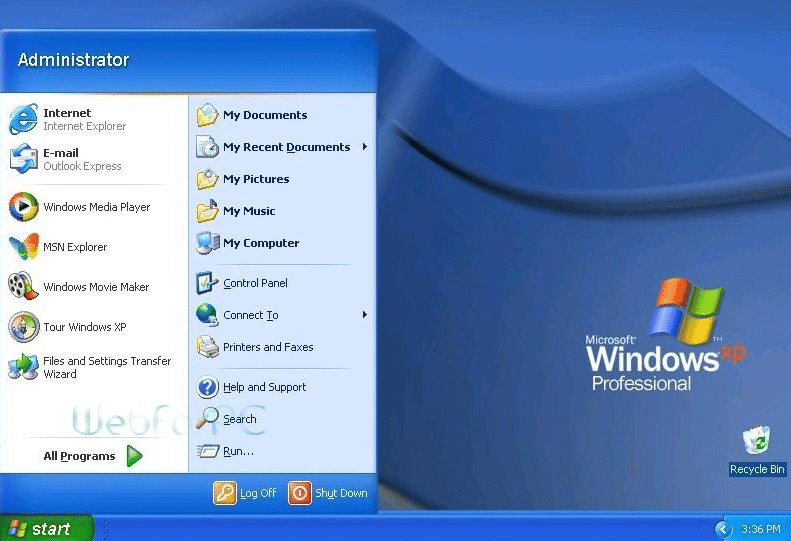Click the Windows Movie Maker film reel icon

[x=23, y=286]
